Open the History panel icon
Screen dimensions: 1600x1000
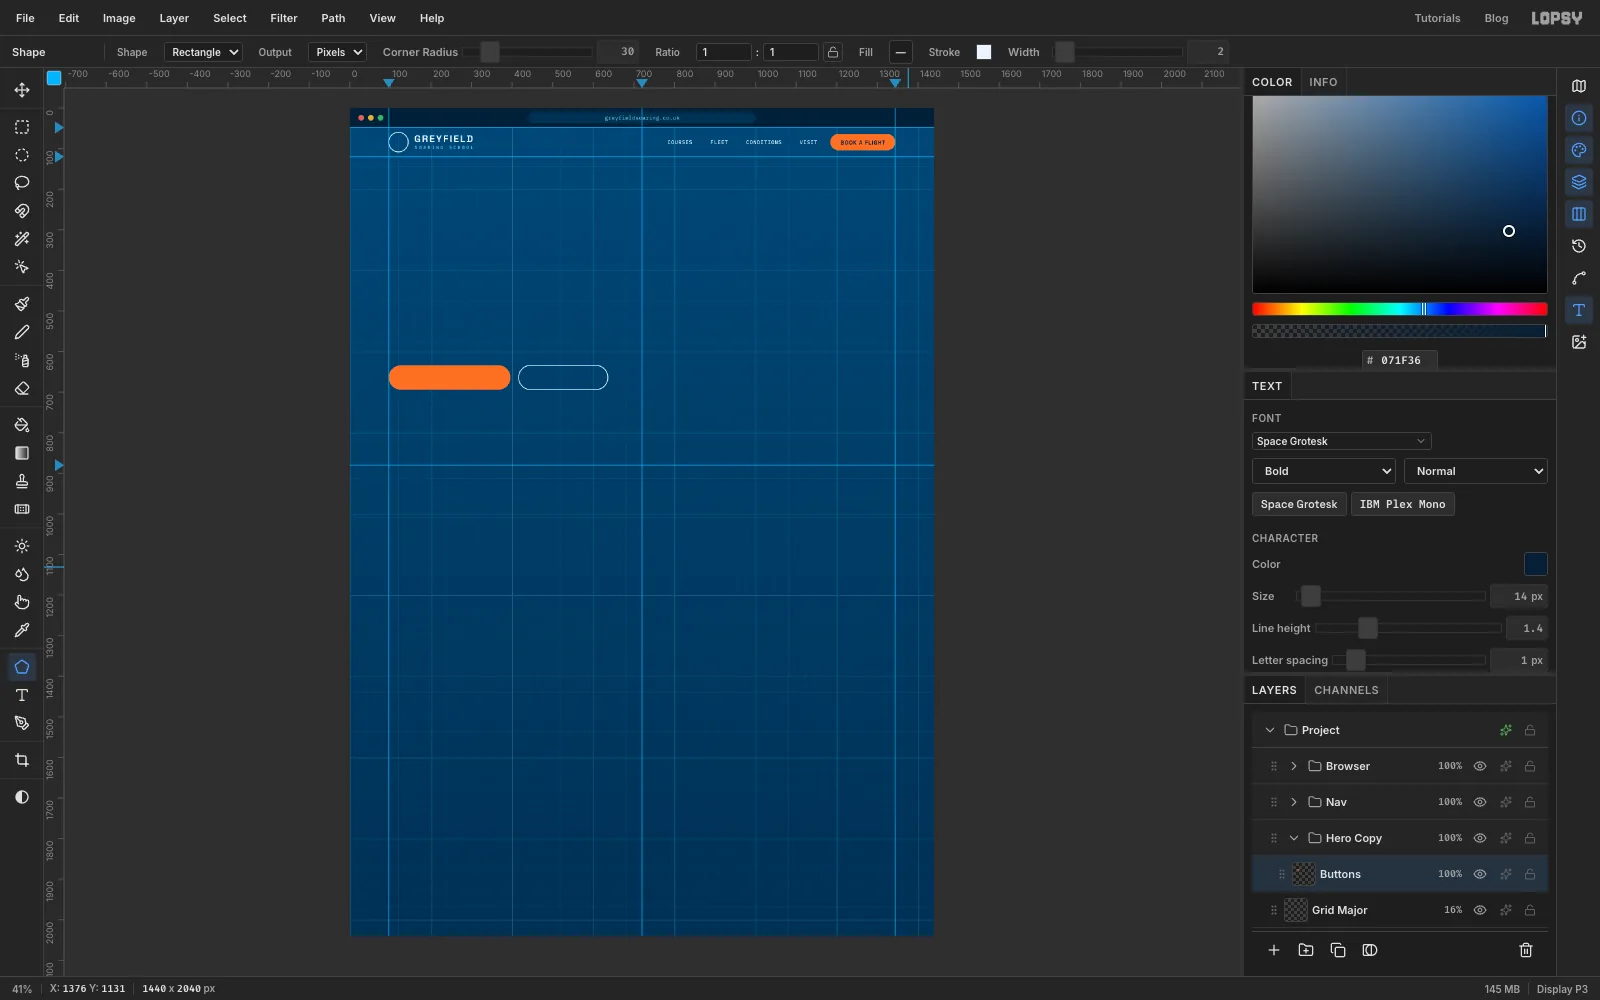(x=1579, y=246)
